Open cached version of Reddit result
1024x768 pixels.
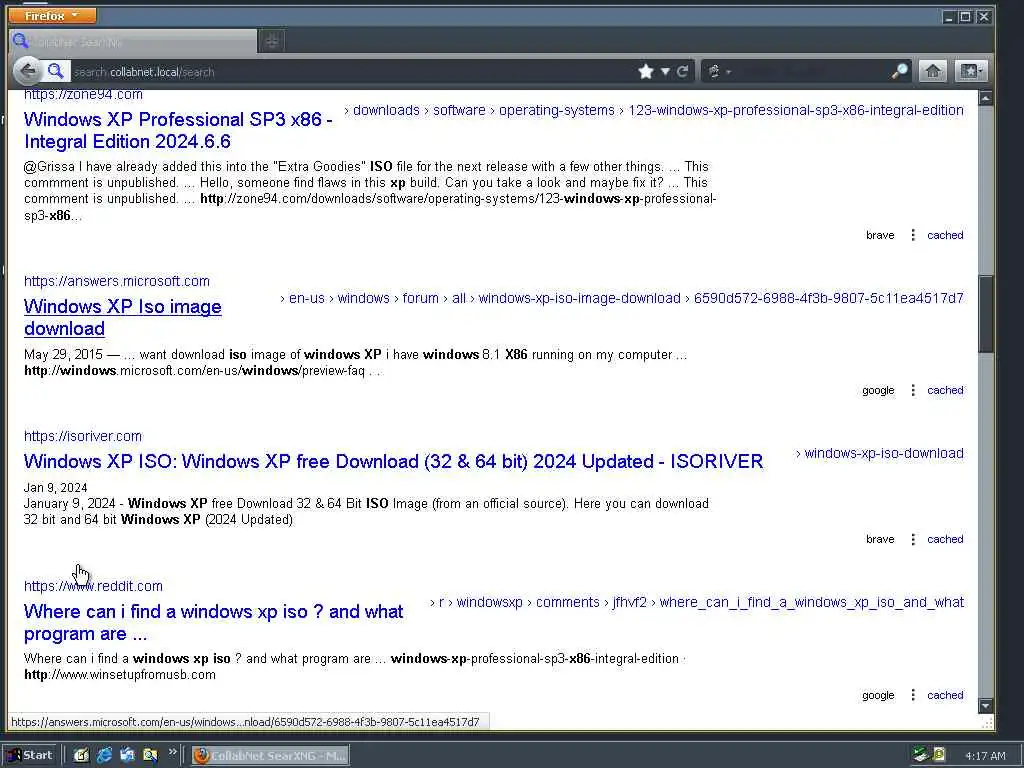click(x=945, y=696)
